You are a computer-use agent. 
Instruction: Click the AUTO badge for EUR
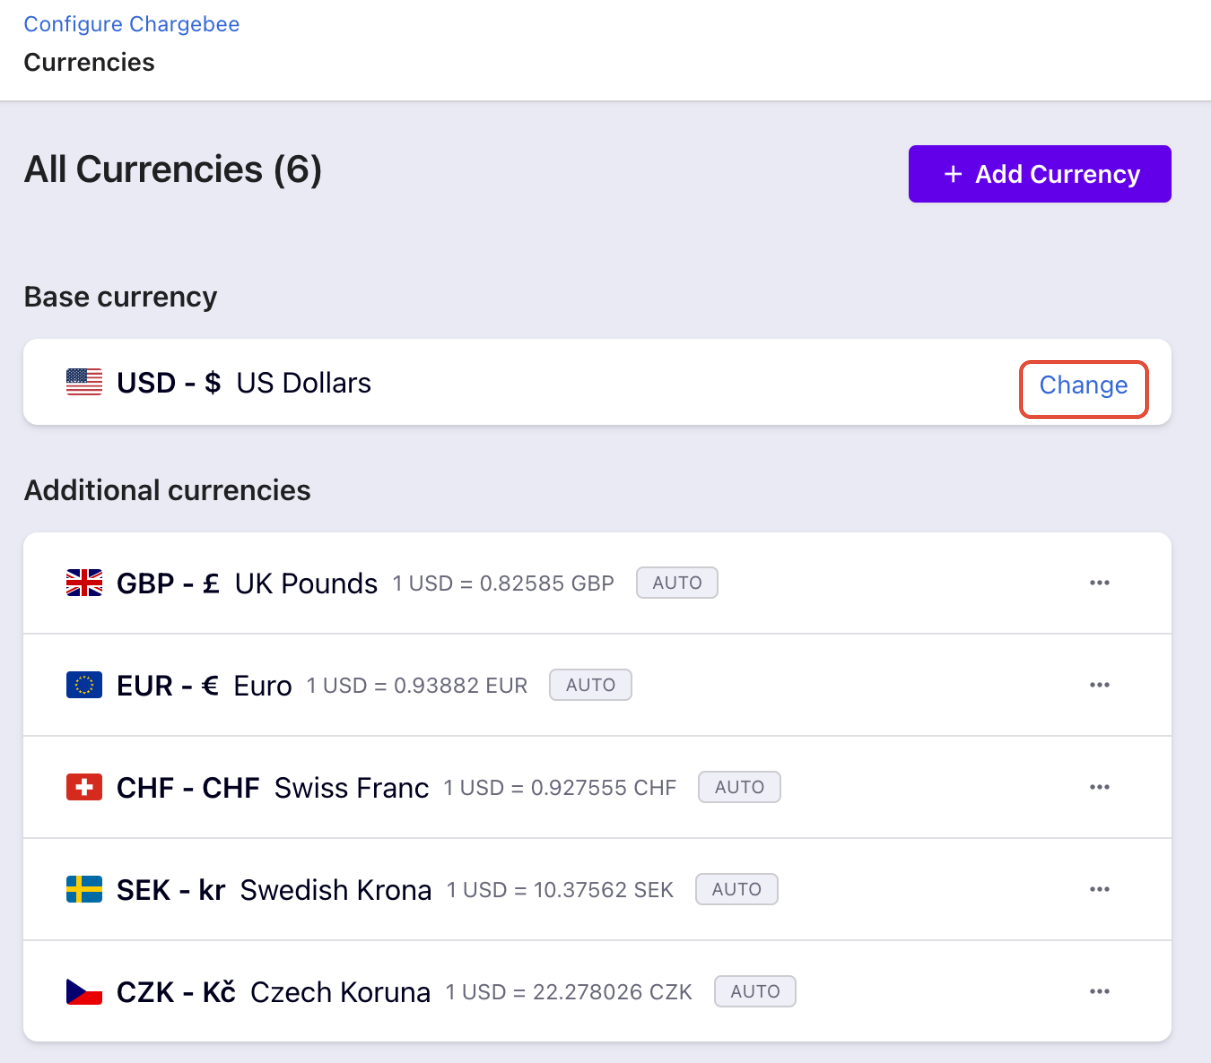coord(590,685)
